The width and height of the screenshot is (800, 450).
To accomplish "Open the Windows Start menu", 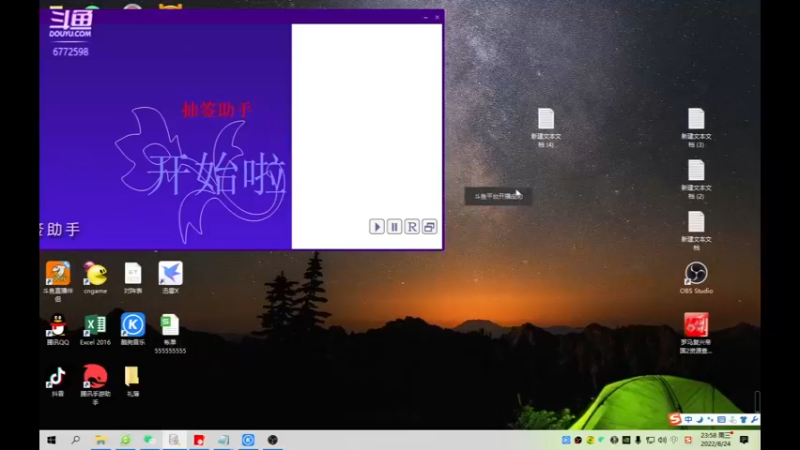I will click(x=51, y=440).
